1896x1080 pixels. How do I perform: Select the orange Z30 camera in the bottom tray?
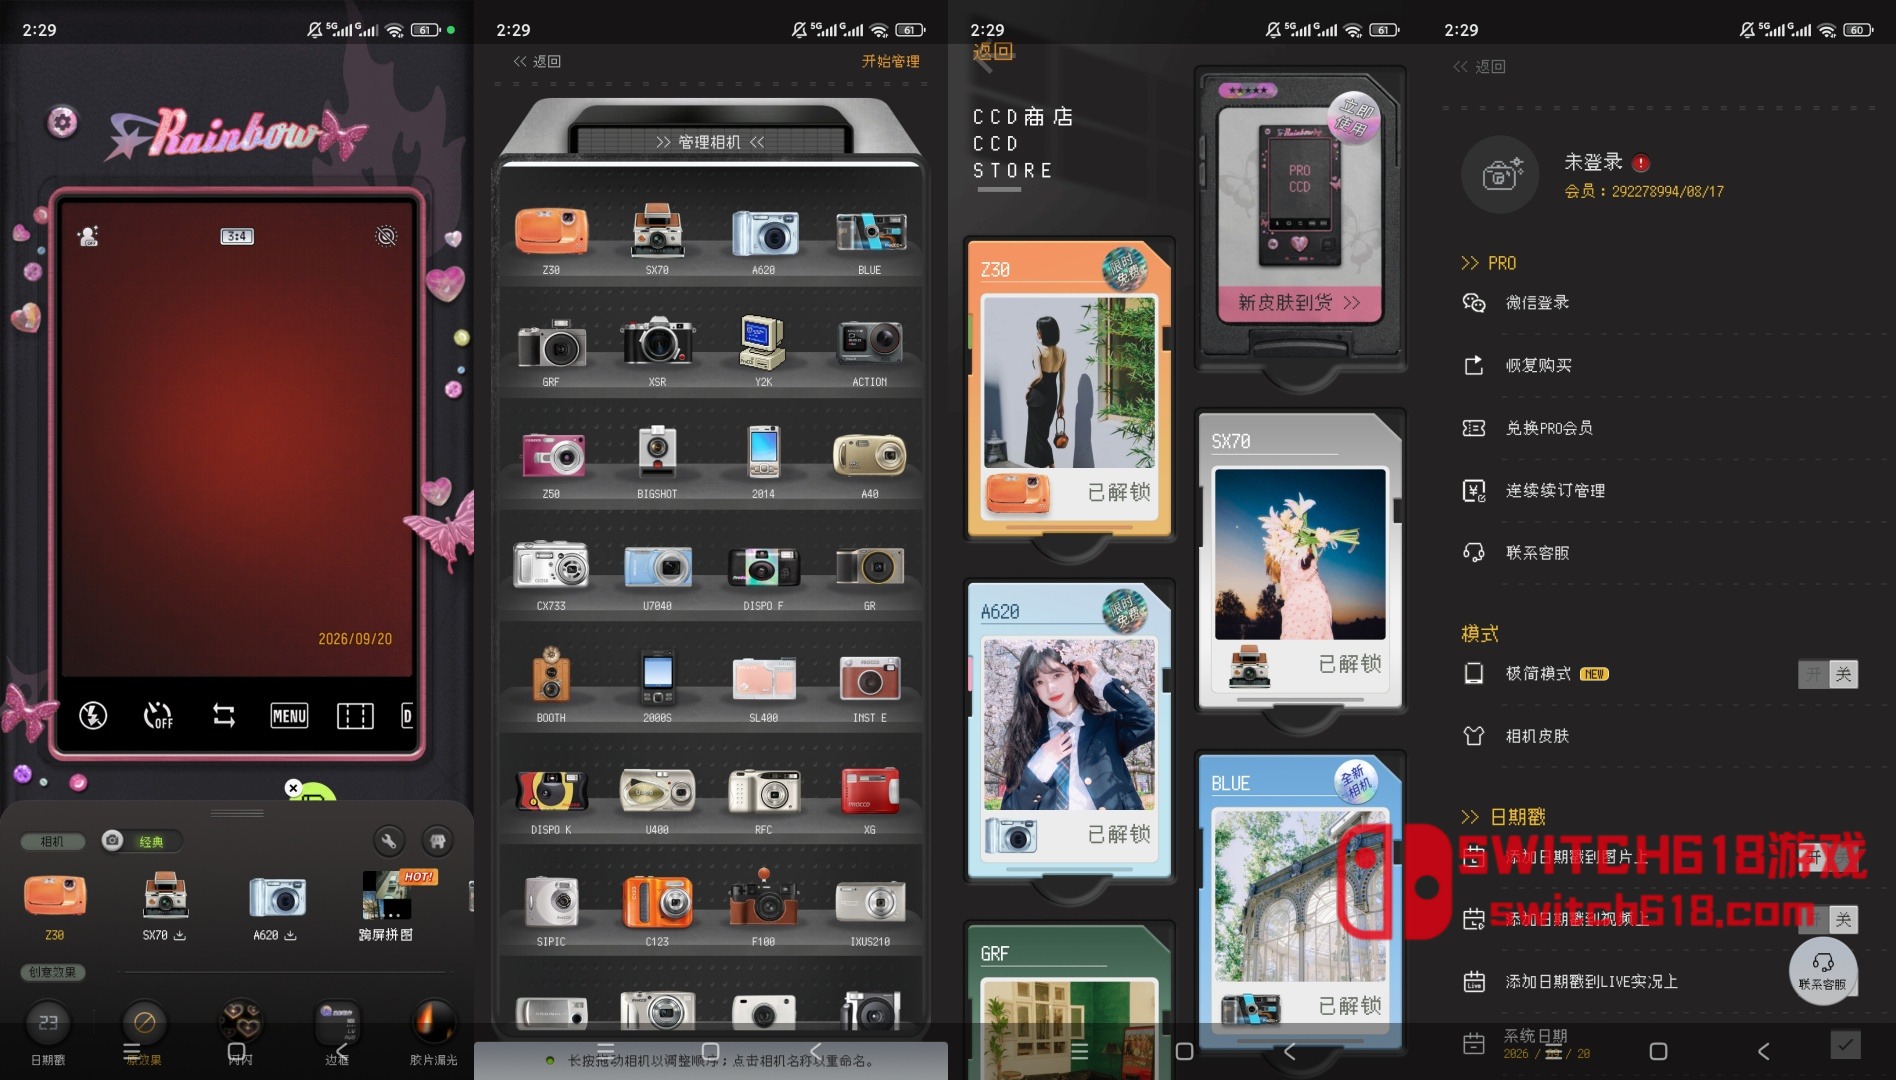(55, 905)
